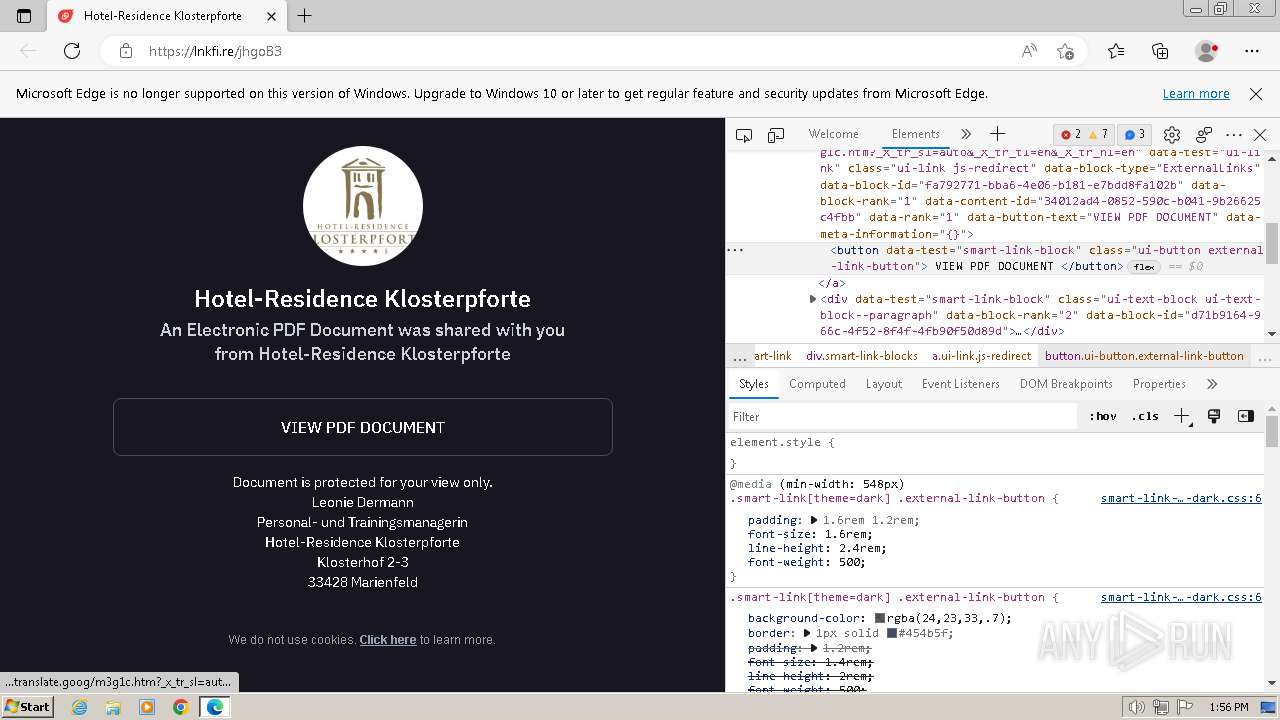Open the Favorites list

point(1116,51)
